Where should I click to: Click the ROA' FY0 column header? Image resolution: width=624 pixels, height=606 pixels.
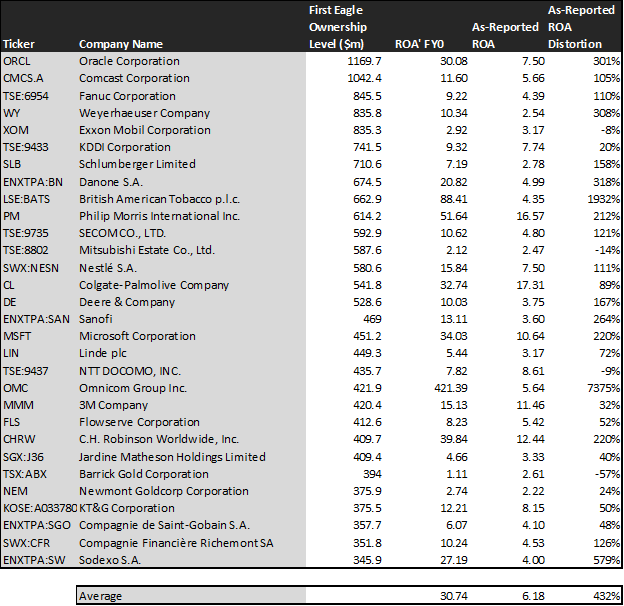coord(419,44)
